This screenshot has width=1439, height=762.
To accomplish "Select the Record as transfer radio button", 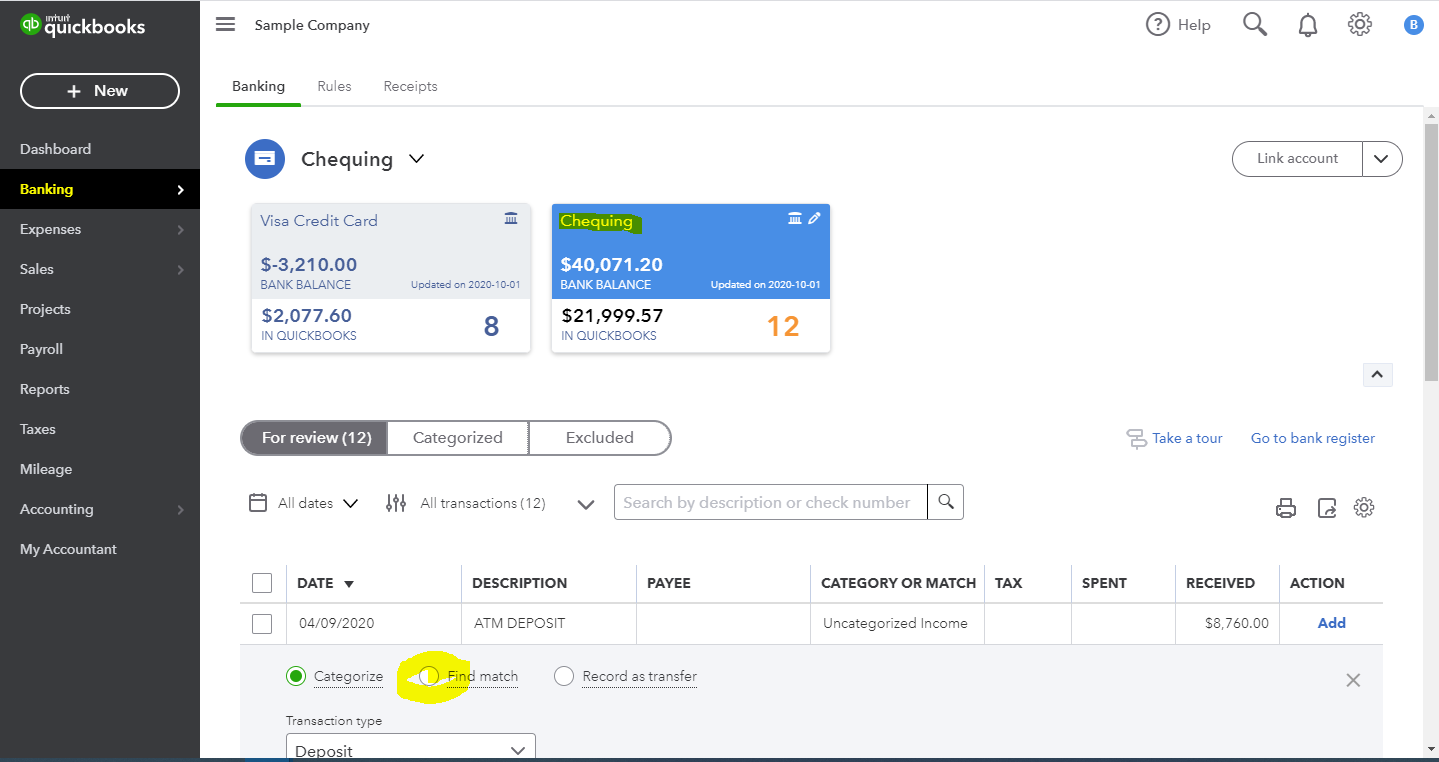I will tap(564, 676).
